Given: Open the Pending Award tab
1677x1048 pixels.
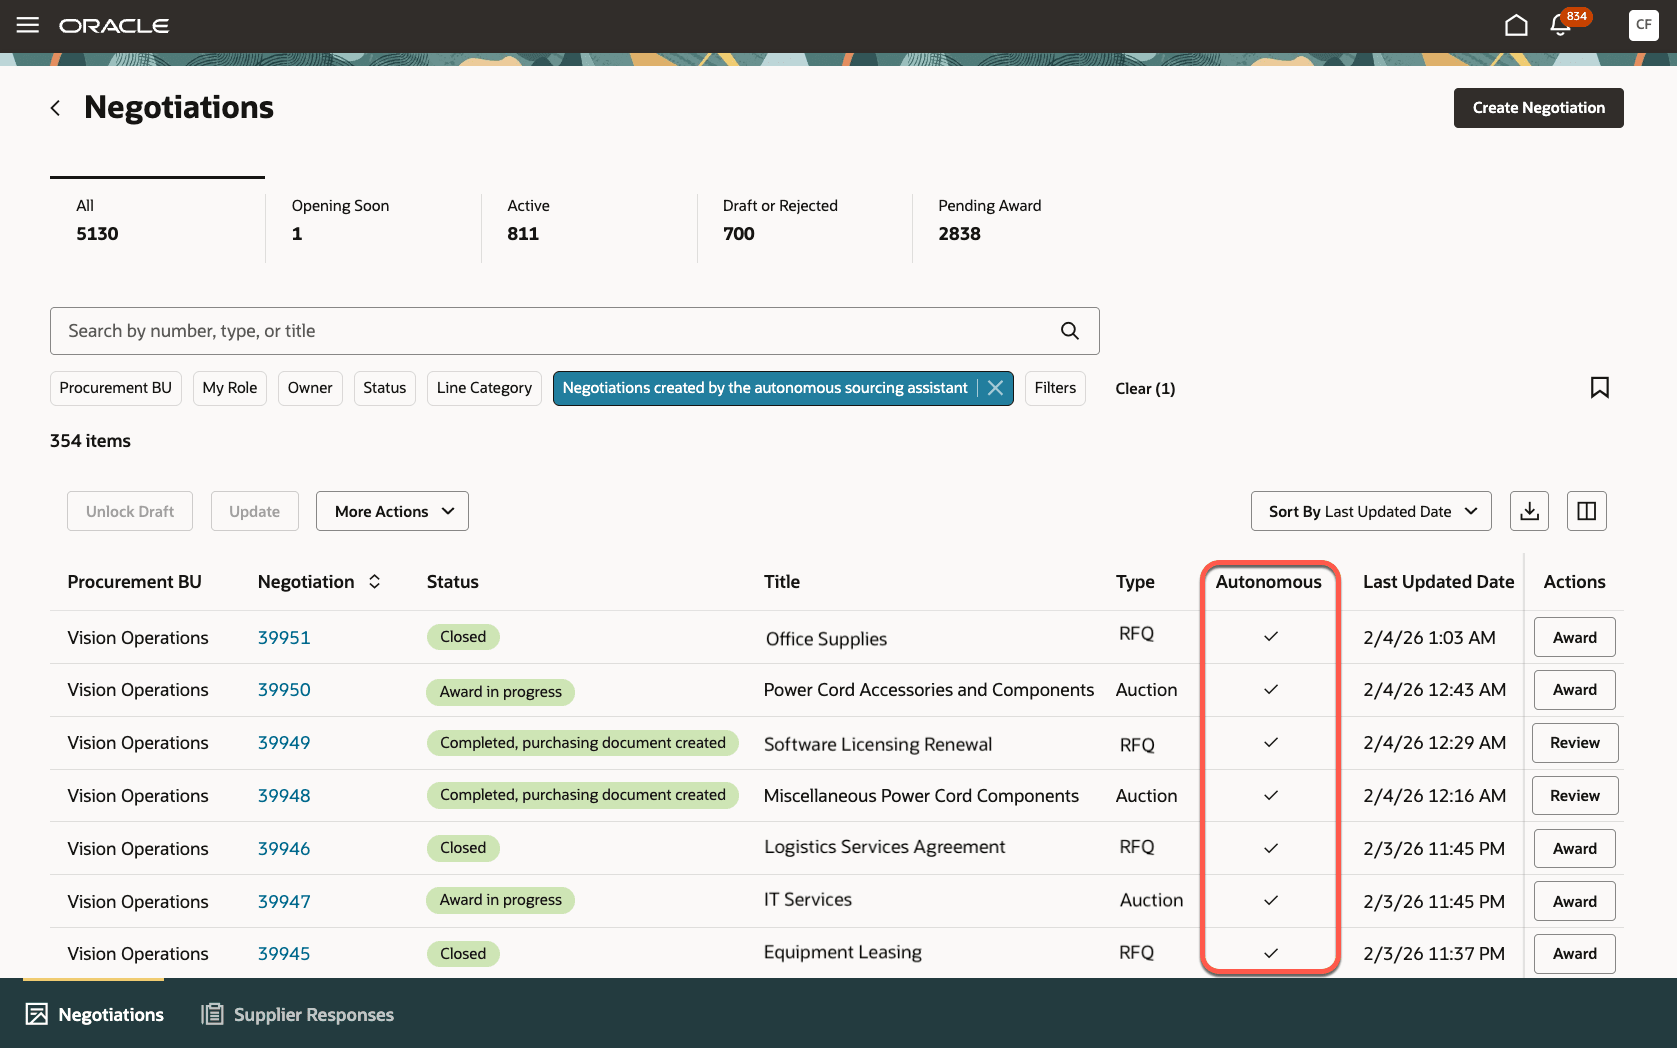Looking at the screenshot, I should tap(989, 219).
